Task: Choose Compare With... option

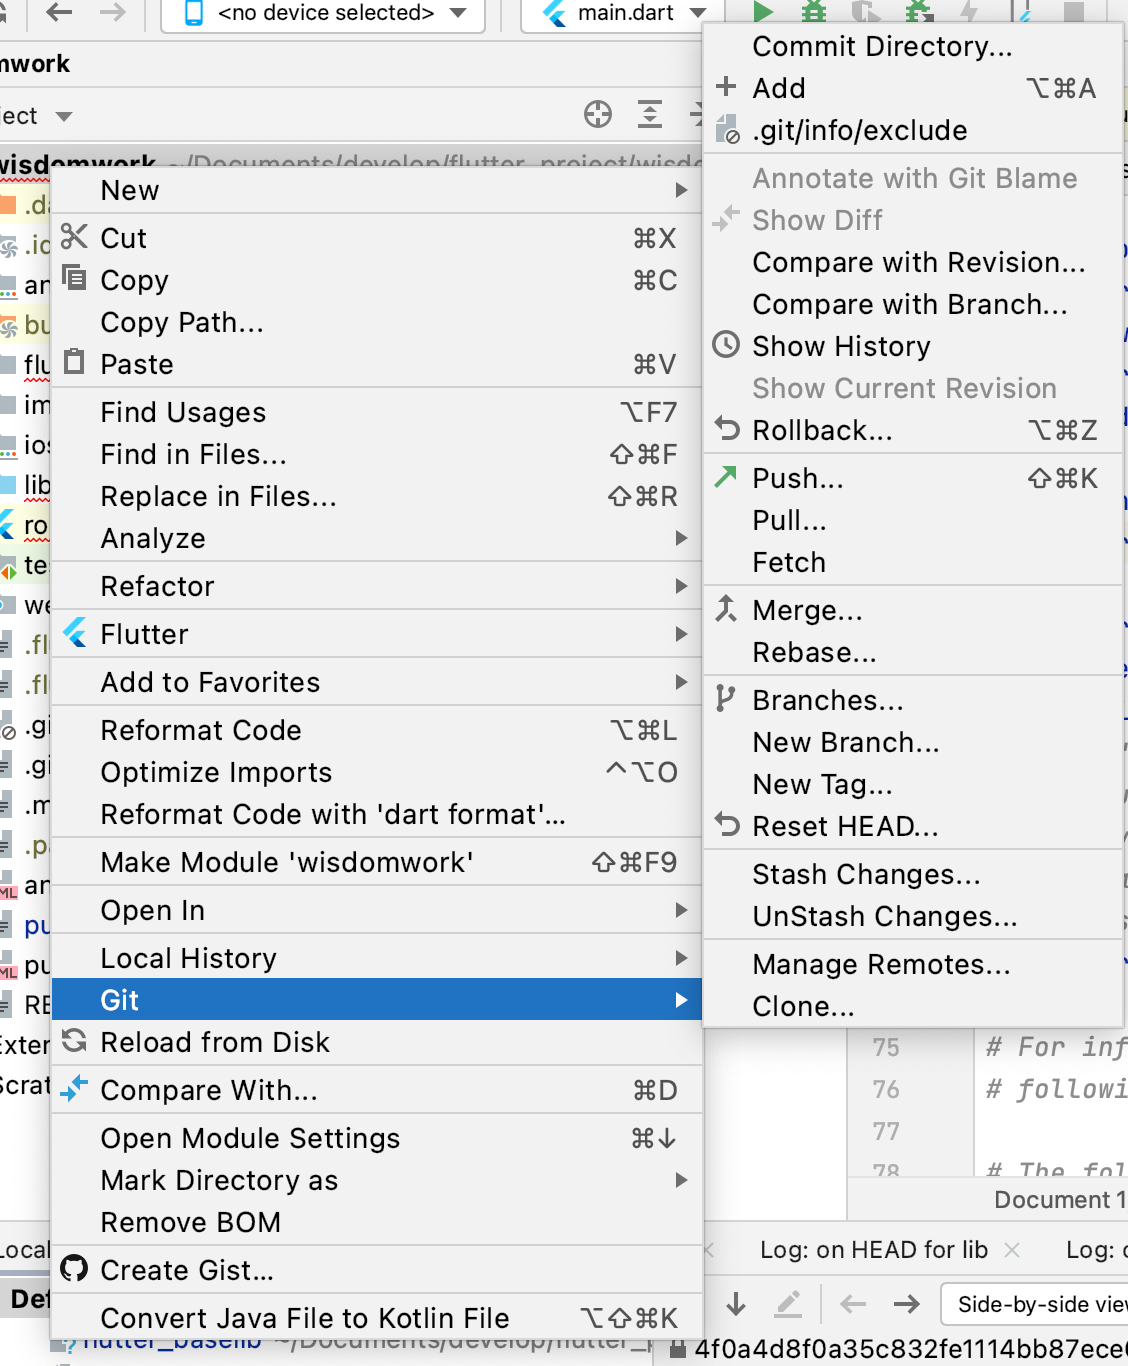Action: [376, 1090]
